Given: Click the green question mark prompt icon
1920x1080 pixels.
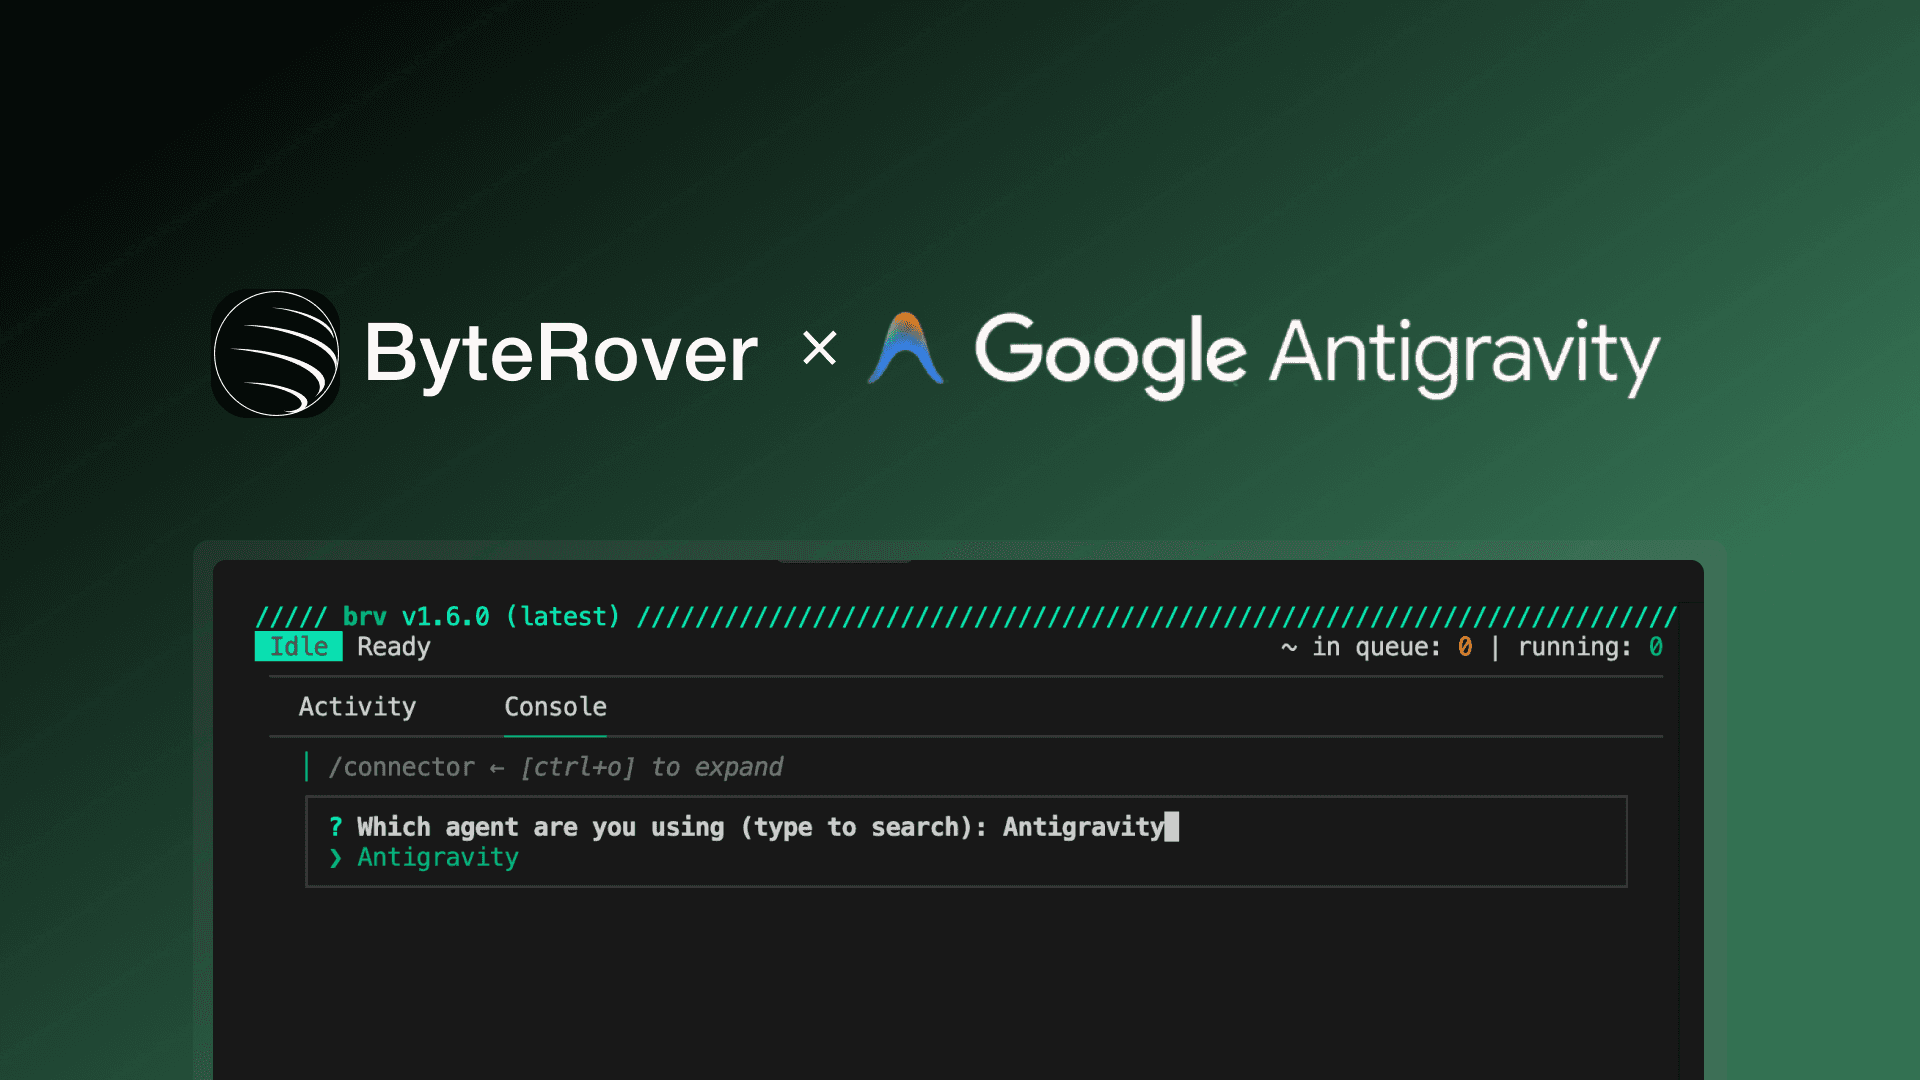Looking at the screenshot, I should pos(336,827).
